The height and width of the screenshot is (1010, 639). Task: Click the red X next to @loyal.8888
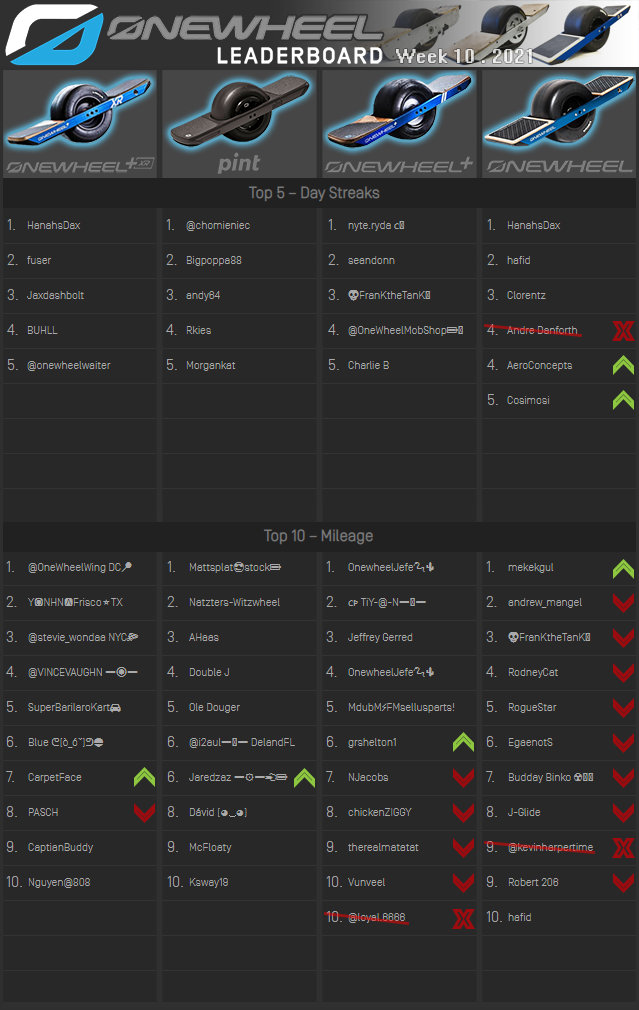(462, 918)
